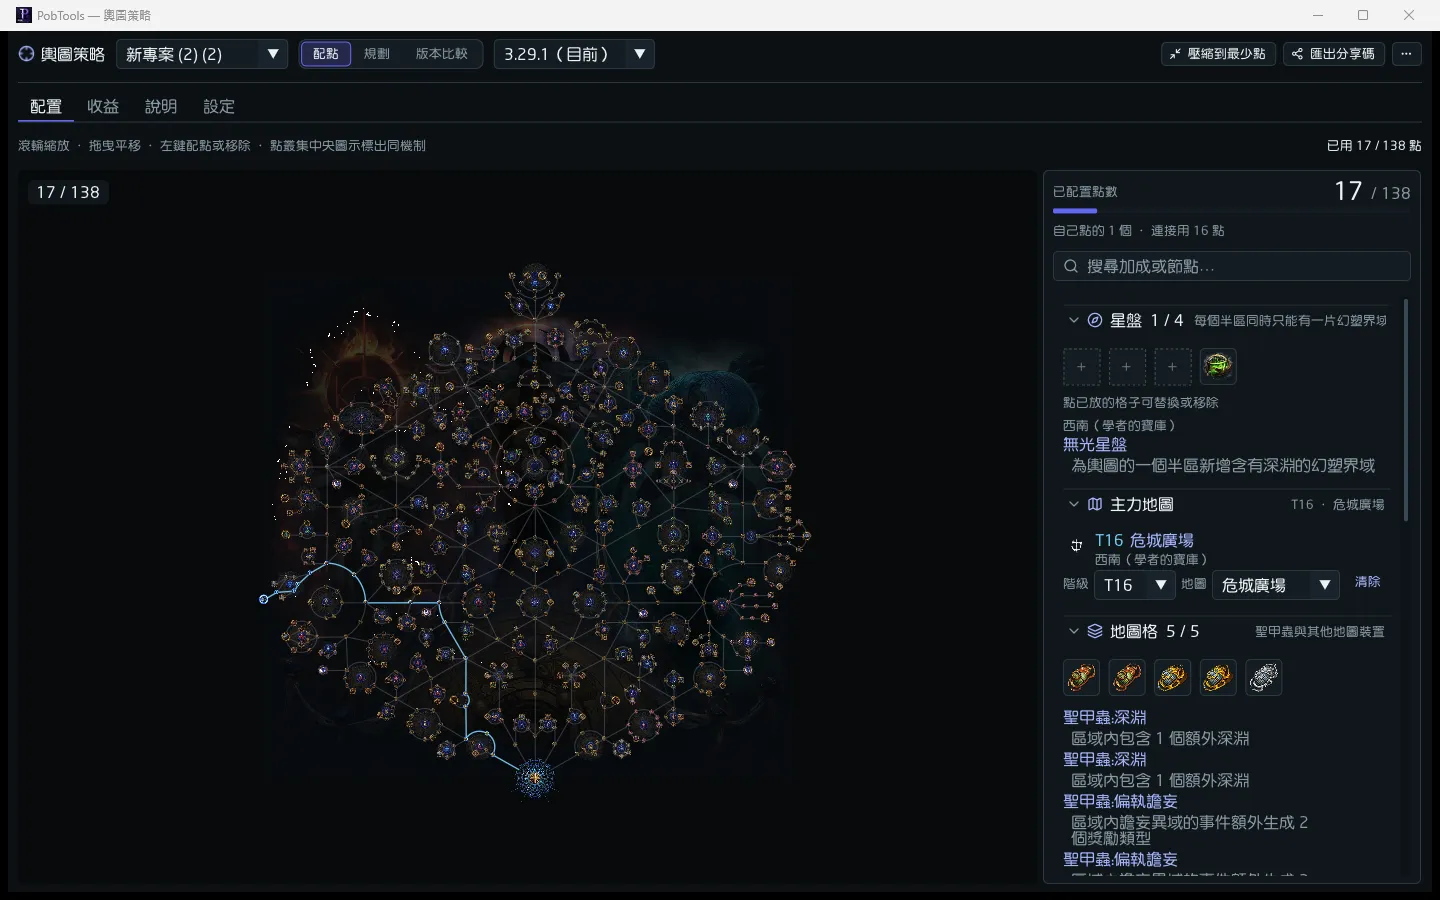Click the anchor icon next to T16 危城廣場
The width and height of the screenshot is (1440, 900).
1077,545
